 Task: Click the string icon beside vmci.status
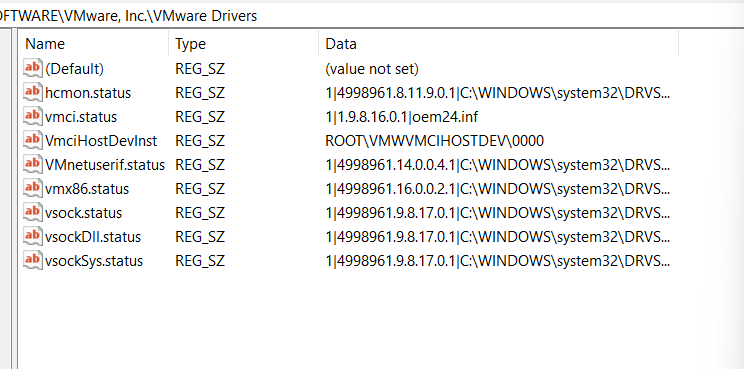coord(33,117)
